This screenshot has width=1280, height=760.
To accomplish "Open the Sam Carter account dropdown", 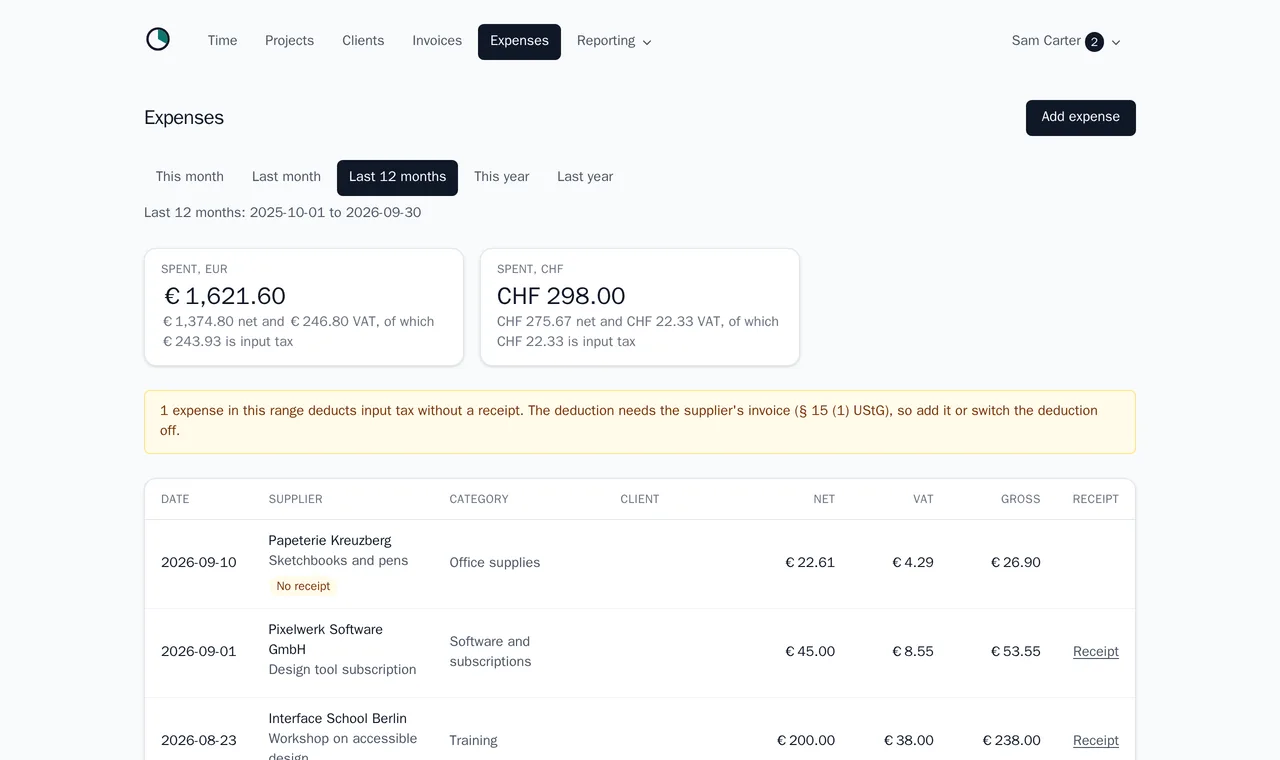I will click(x=1066, y=42).
